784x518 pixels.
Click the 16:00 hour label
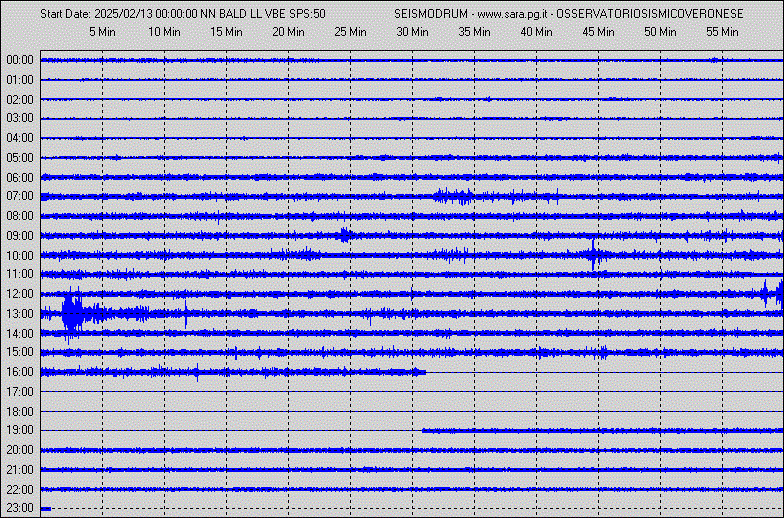(20, 372)
